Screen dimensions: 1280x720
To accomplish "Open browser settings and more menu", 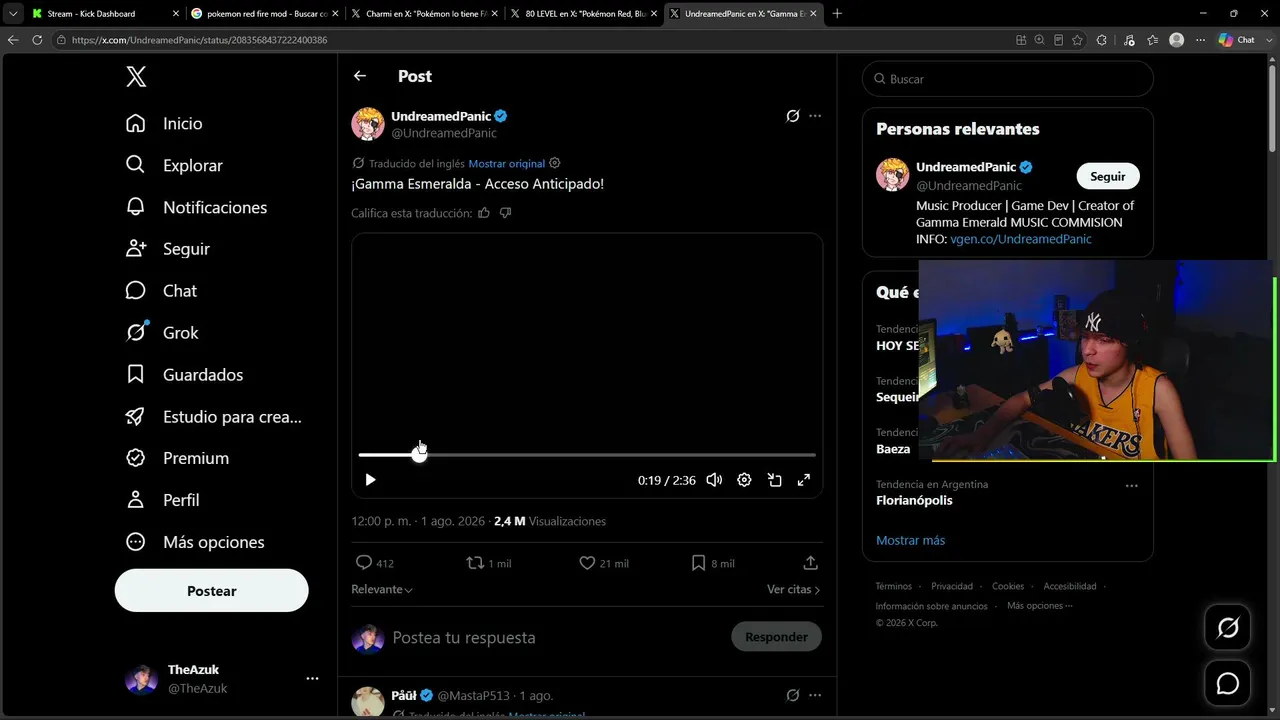I will [x=1200, y=40].
